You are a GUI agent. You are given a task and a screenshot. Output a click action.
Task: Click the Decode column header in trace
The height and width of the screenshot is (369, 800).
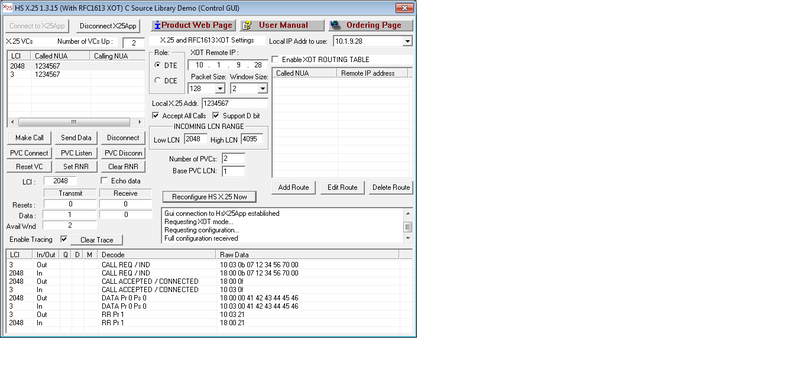[x=158, y=254]
